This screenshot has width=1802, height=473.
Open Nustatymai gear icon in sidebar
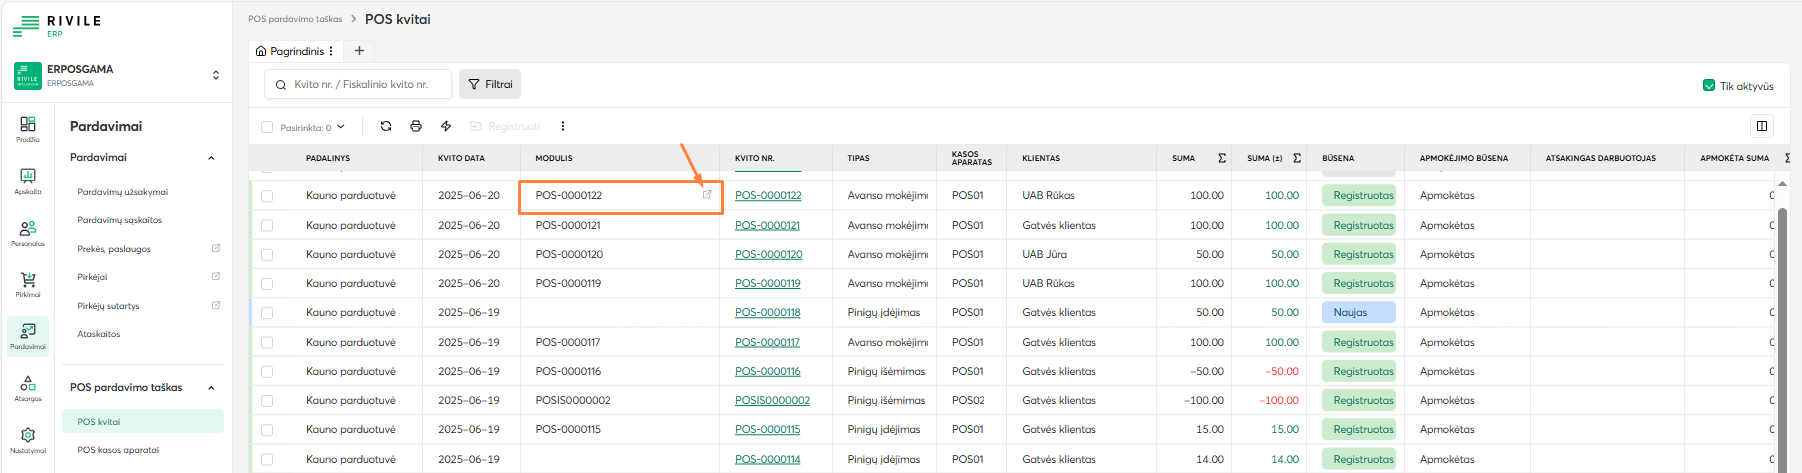click(28, 436)
